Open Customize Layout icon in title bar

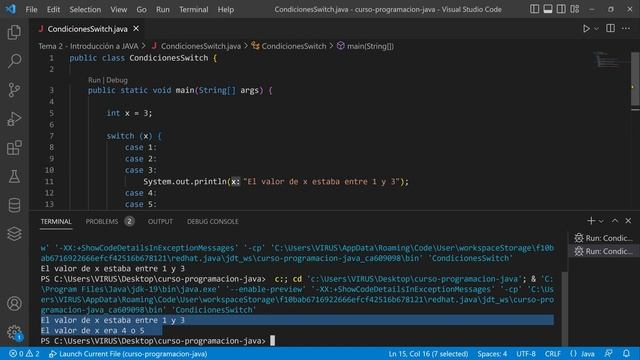575,9
